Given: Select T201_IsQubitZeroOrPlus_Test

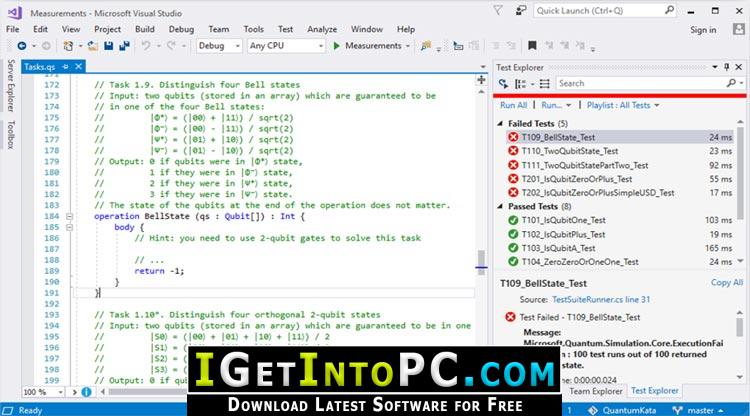Looking at the screenshot, I should click(x=620, y=179).
